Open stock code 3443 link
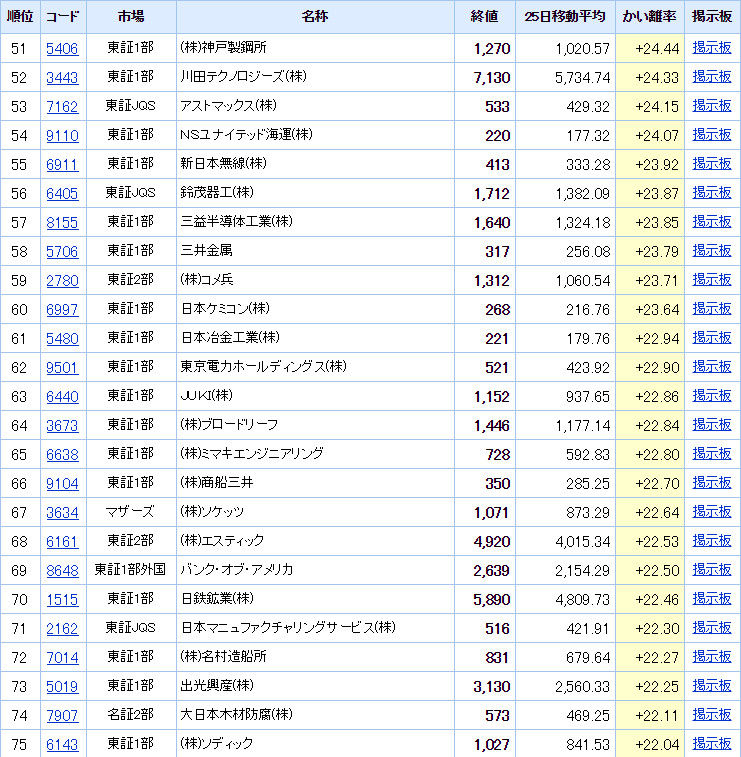 [62, 78]
